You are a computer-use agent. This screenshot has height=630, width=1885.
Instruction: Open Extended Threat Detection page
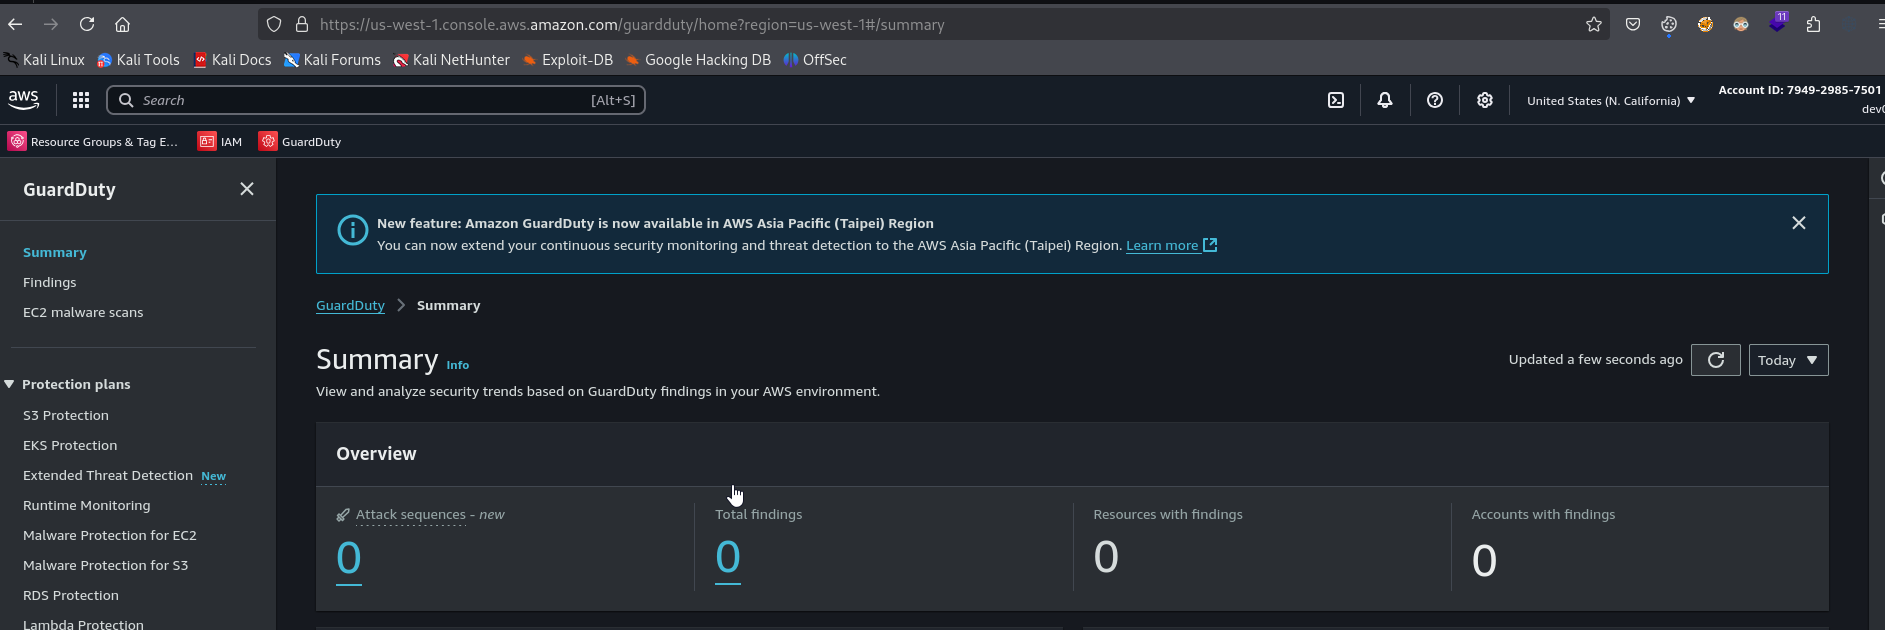pyautogui.click(x=108, y=475)
